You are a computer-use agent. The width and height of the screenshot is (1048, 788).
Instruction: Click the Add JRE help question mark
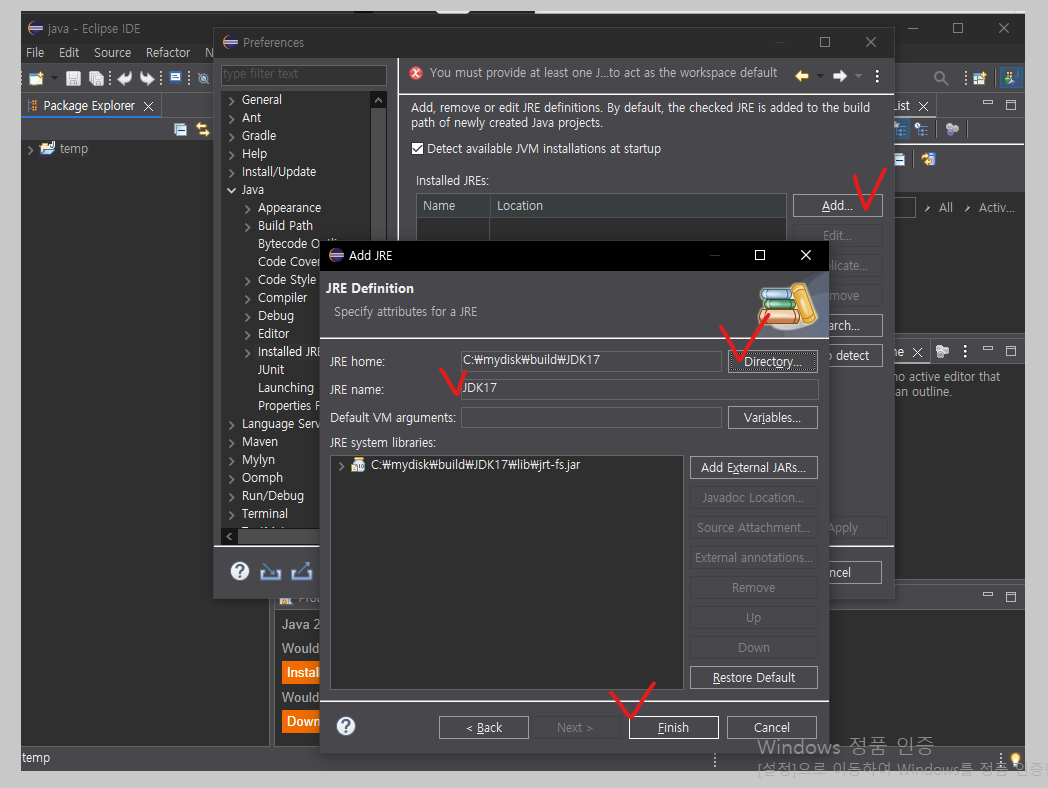coord(346,726)
